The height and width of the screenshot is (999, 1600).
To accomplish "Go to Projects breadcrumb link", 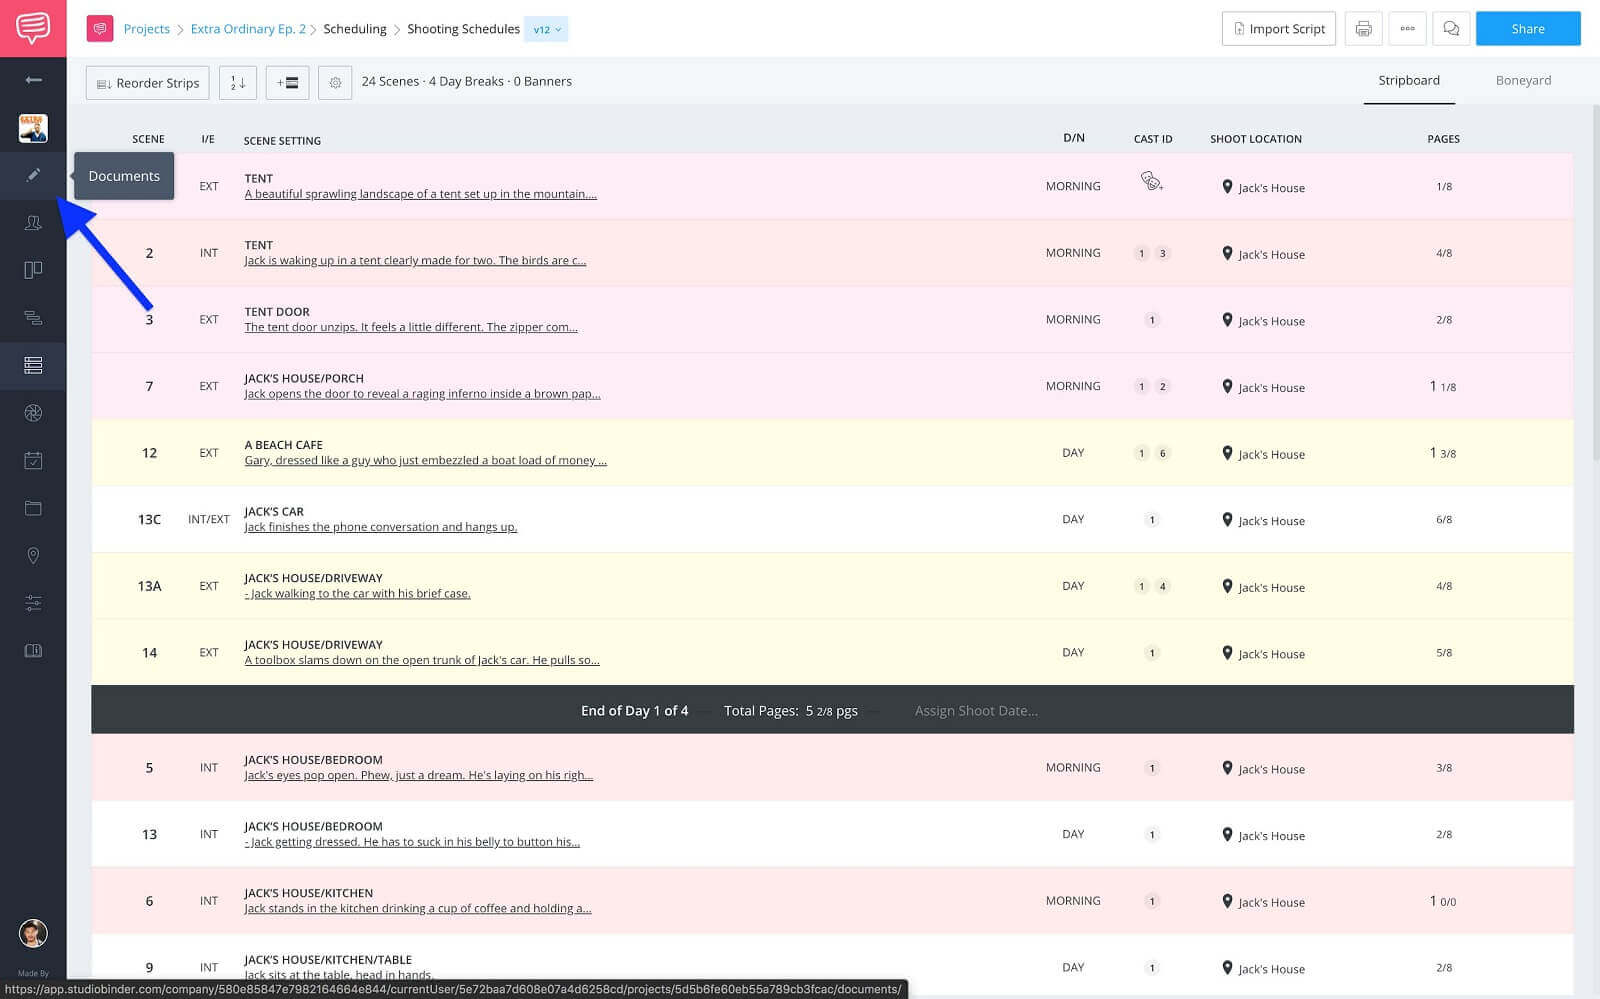I will [146, 29].
